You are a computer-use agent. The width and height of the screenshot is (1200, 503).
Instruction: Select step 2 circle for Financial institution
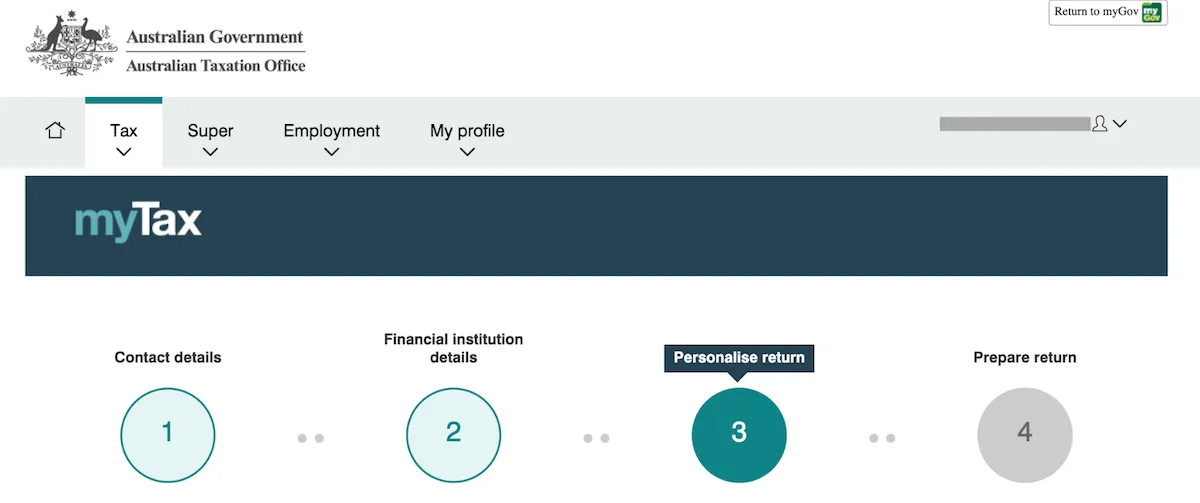pos(453,434)
